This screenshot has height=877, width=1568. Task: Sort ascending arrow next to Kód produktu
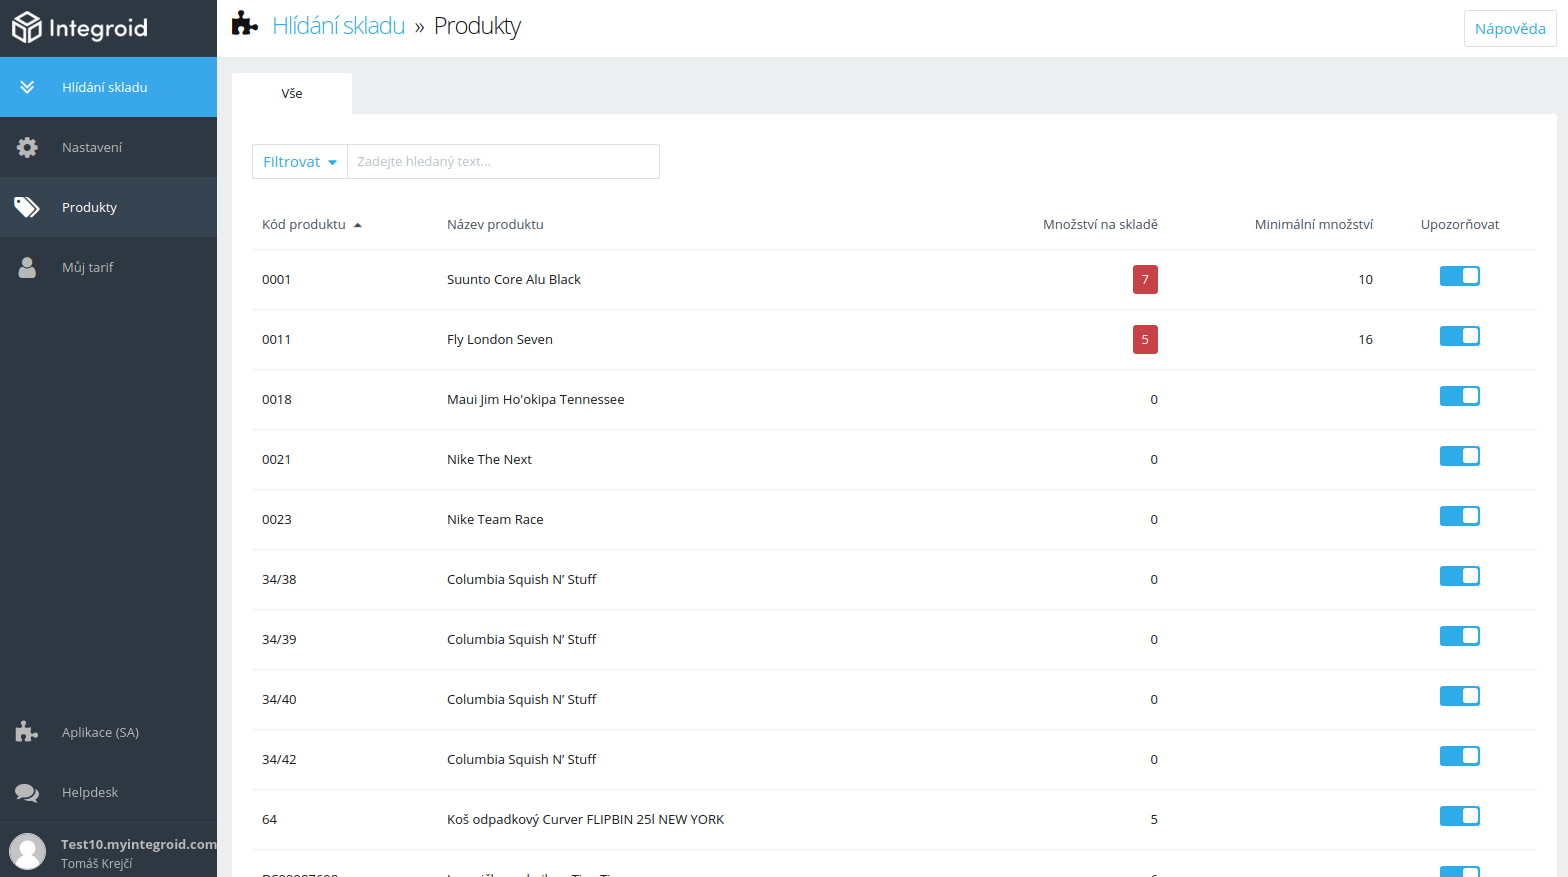click(x=358, y=225)
